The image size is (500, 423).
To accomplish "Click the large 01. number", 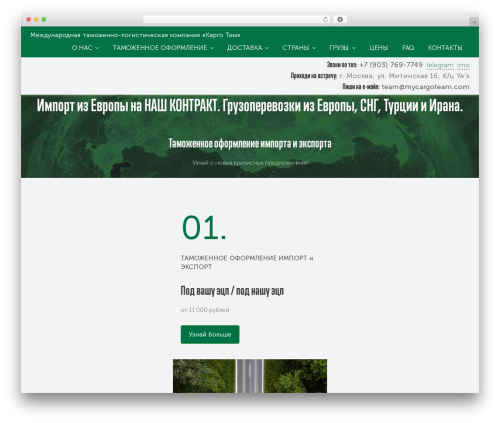I will click(204, 228).
